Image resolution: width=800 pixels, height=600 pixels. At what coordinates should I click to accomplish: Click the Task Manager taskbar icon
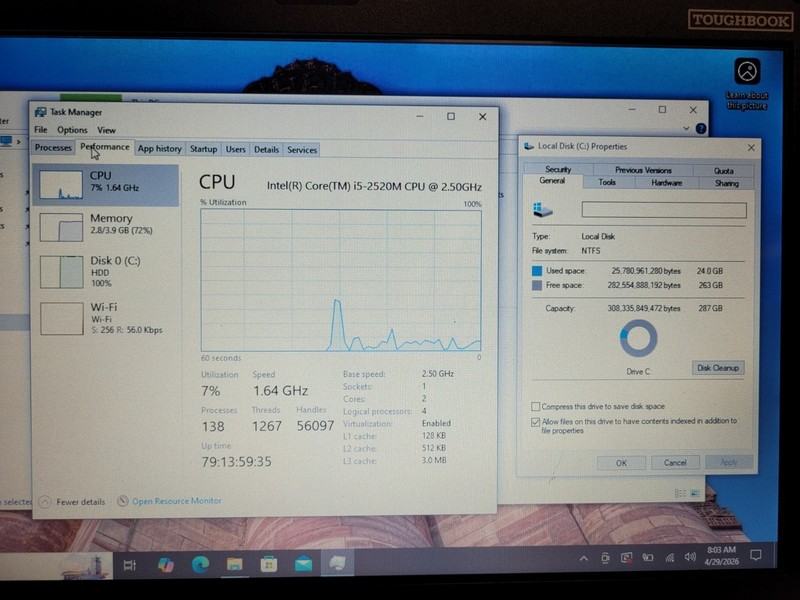[x=337, y=563]
